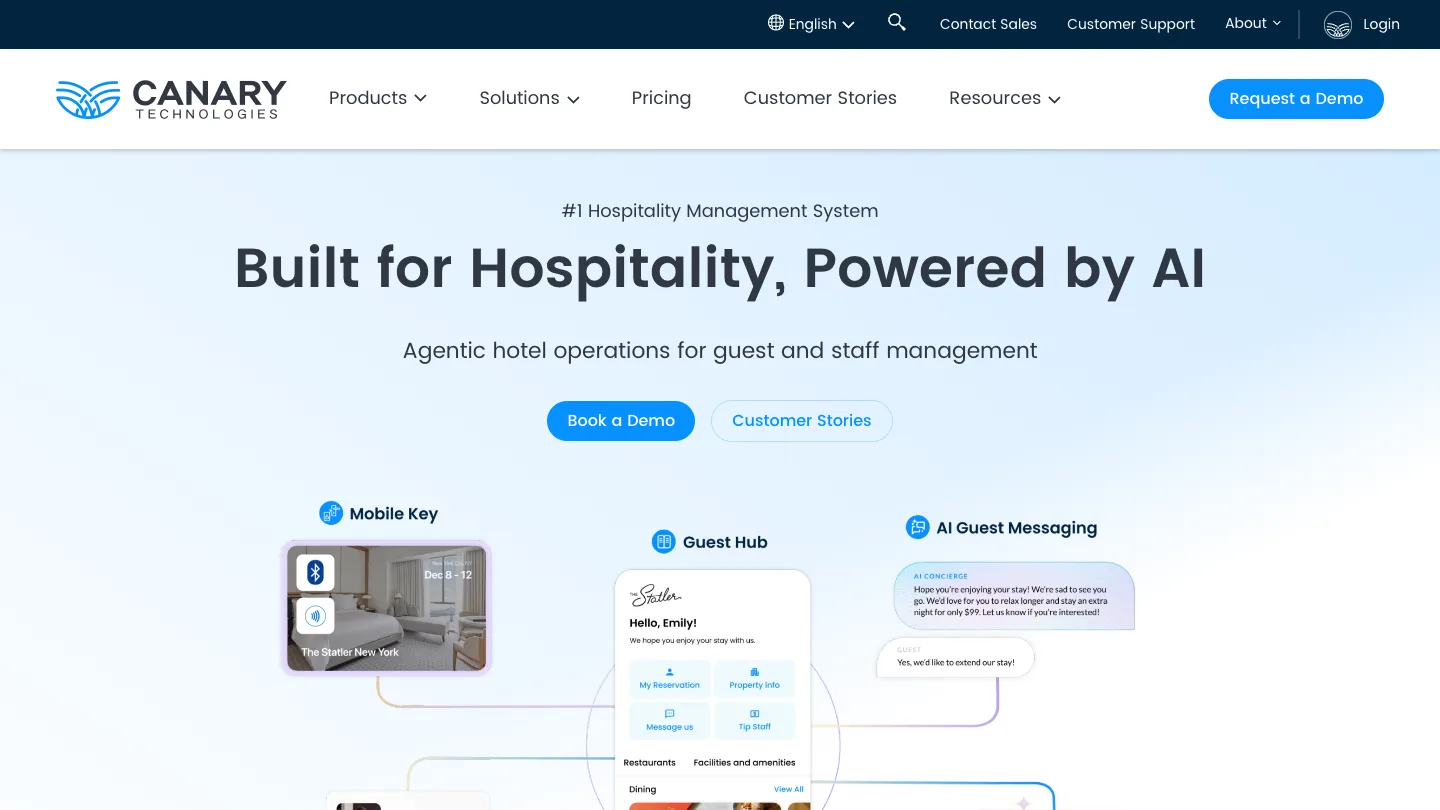This screenshot has width=1440, height=810.
Task: Tap Tip Staff tile in Guest Hub
Action: point(755,720)
